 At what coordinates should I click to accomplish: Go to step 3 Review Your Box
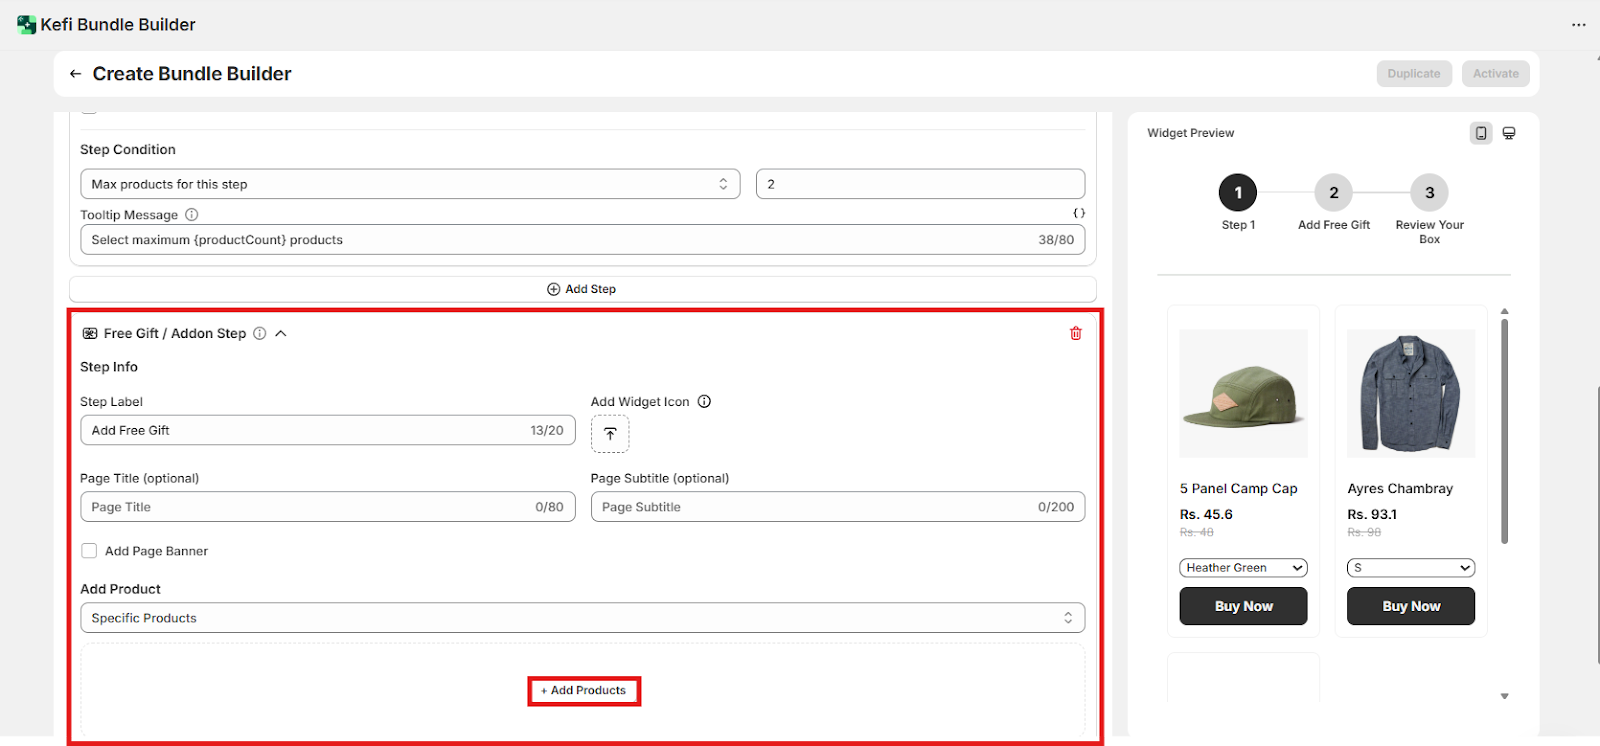coord(1429,193)
